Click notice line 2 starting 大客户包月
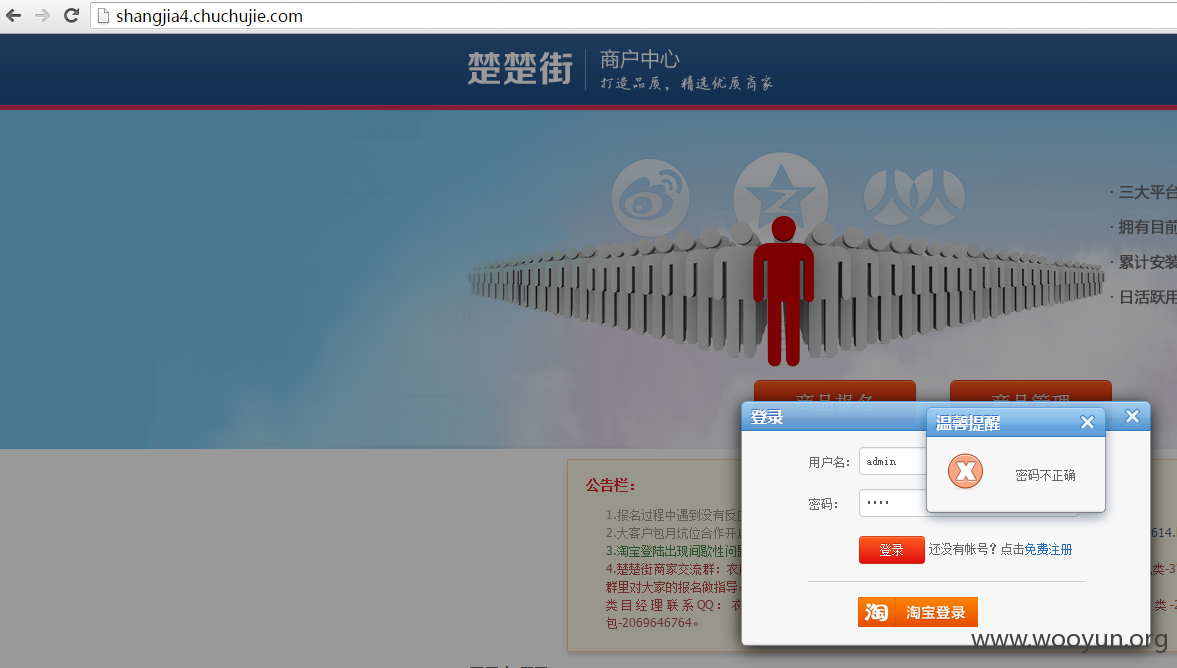The width and height of the screenshot is (1177, 668). pos(674,533)
